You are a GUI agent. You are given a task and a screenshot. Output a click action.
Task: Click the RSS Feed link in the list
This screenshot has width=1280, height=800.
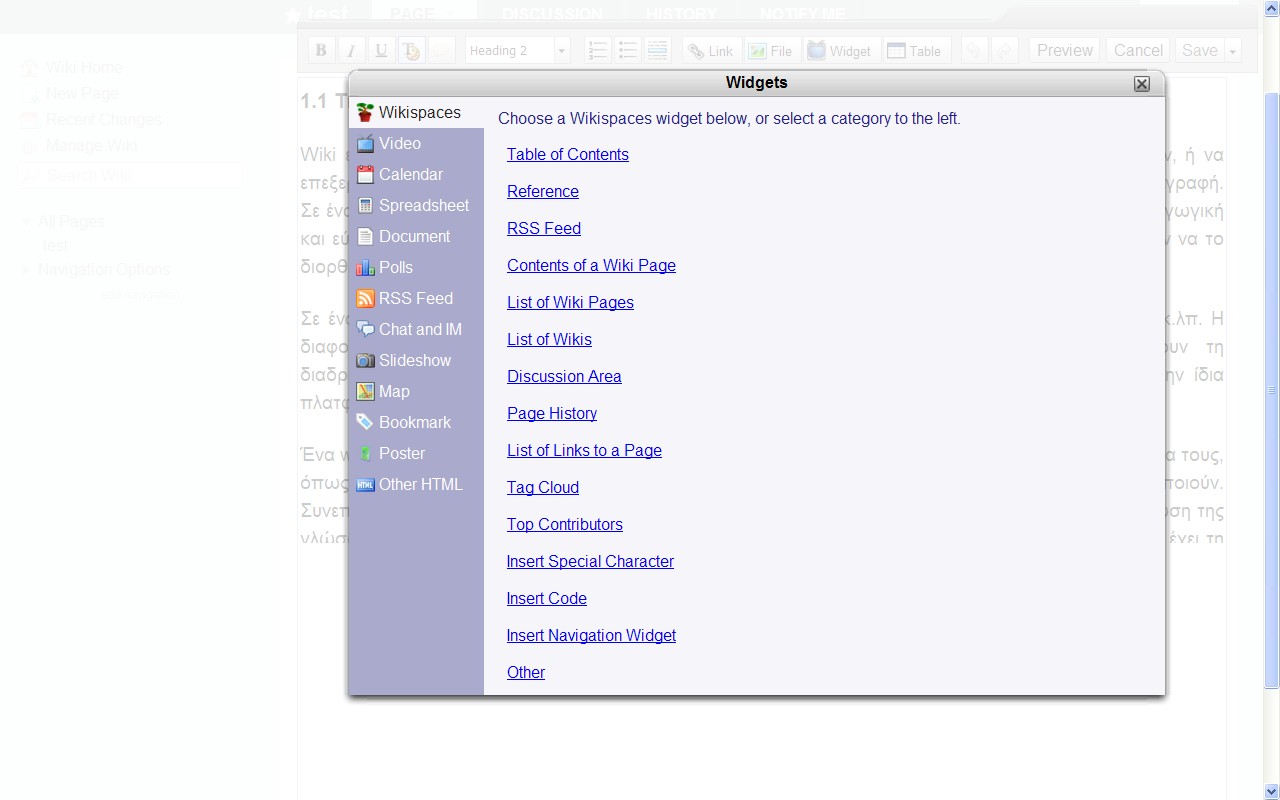pos(544,228)
